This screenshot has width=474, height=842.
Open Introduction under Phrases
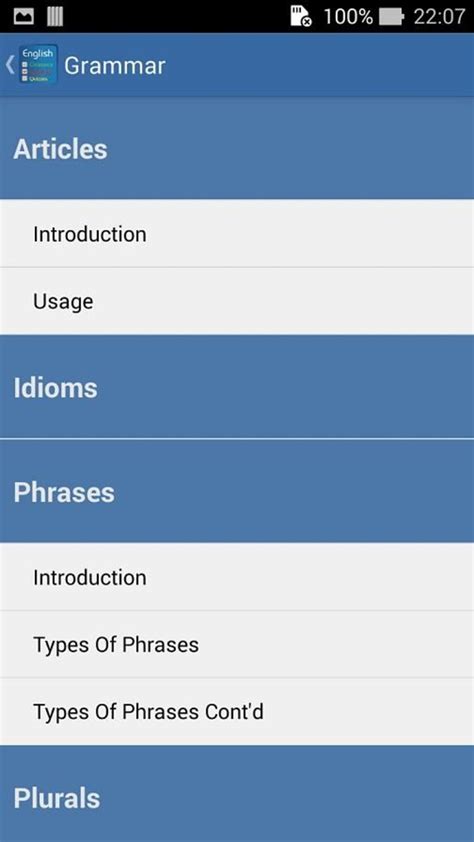point(237,577)
